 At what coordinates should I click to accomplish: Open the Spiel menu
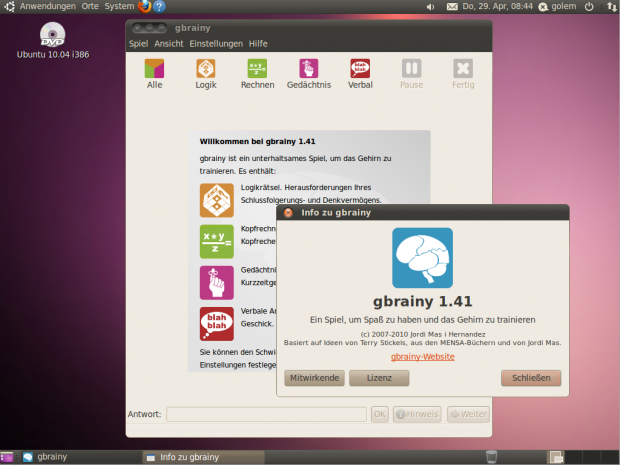point(138,43)
